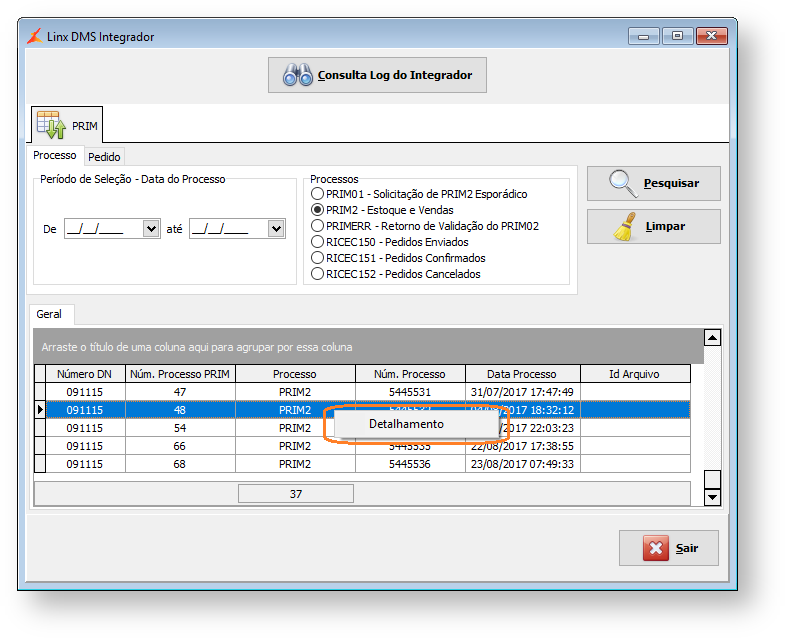Screen dimensions: 786x639
Task: Click PRIM process number 66 cell
Action: click(180, 446)
